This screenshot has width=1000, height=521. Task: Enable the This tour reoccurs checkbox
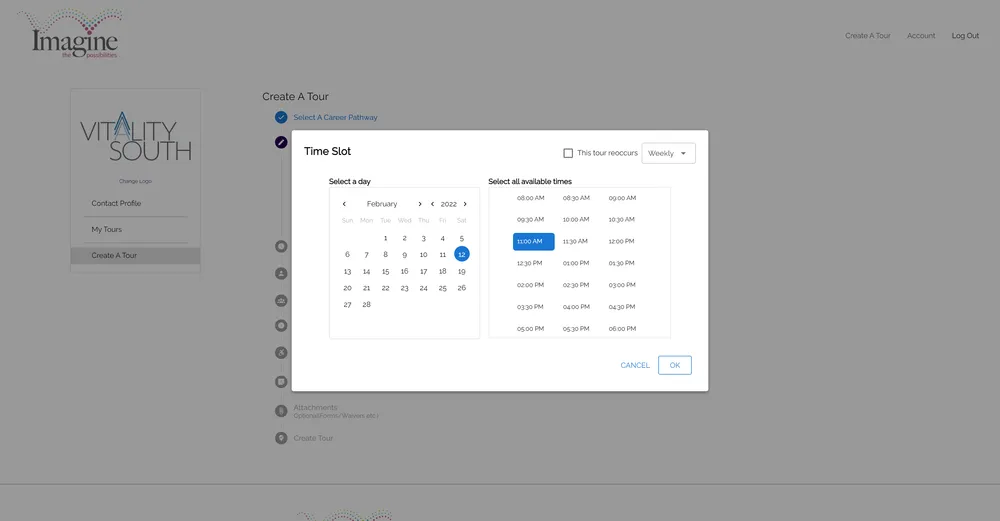pyautogui.click(x=568, y=153)
